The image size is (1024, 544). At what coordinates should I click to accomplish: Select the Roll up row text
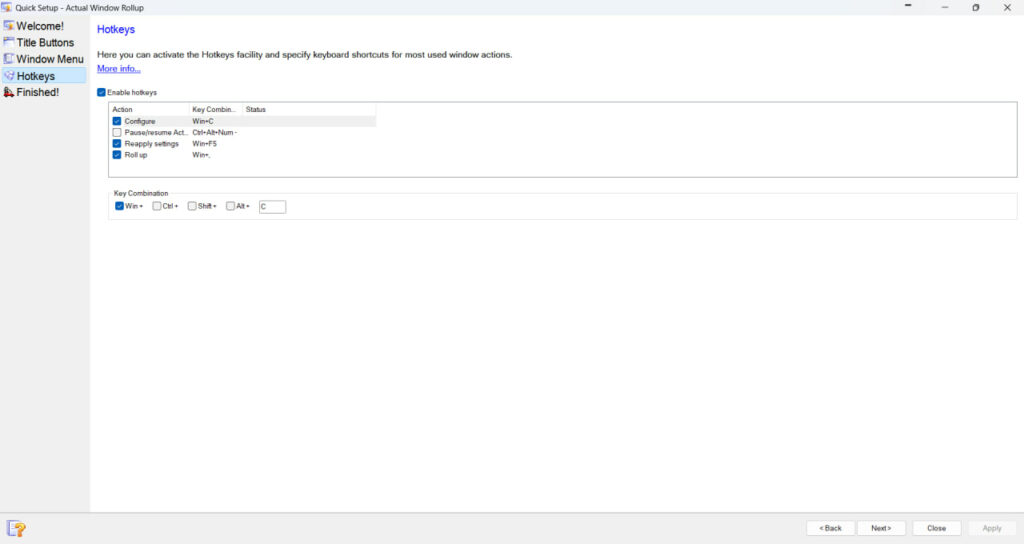pos(136,155)
